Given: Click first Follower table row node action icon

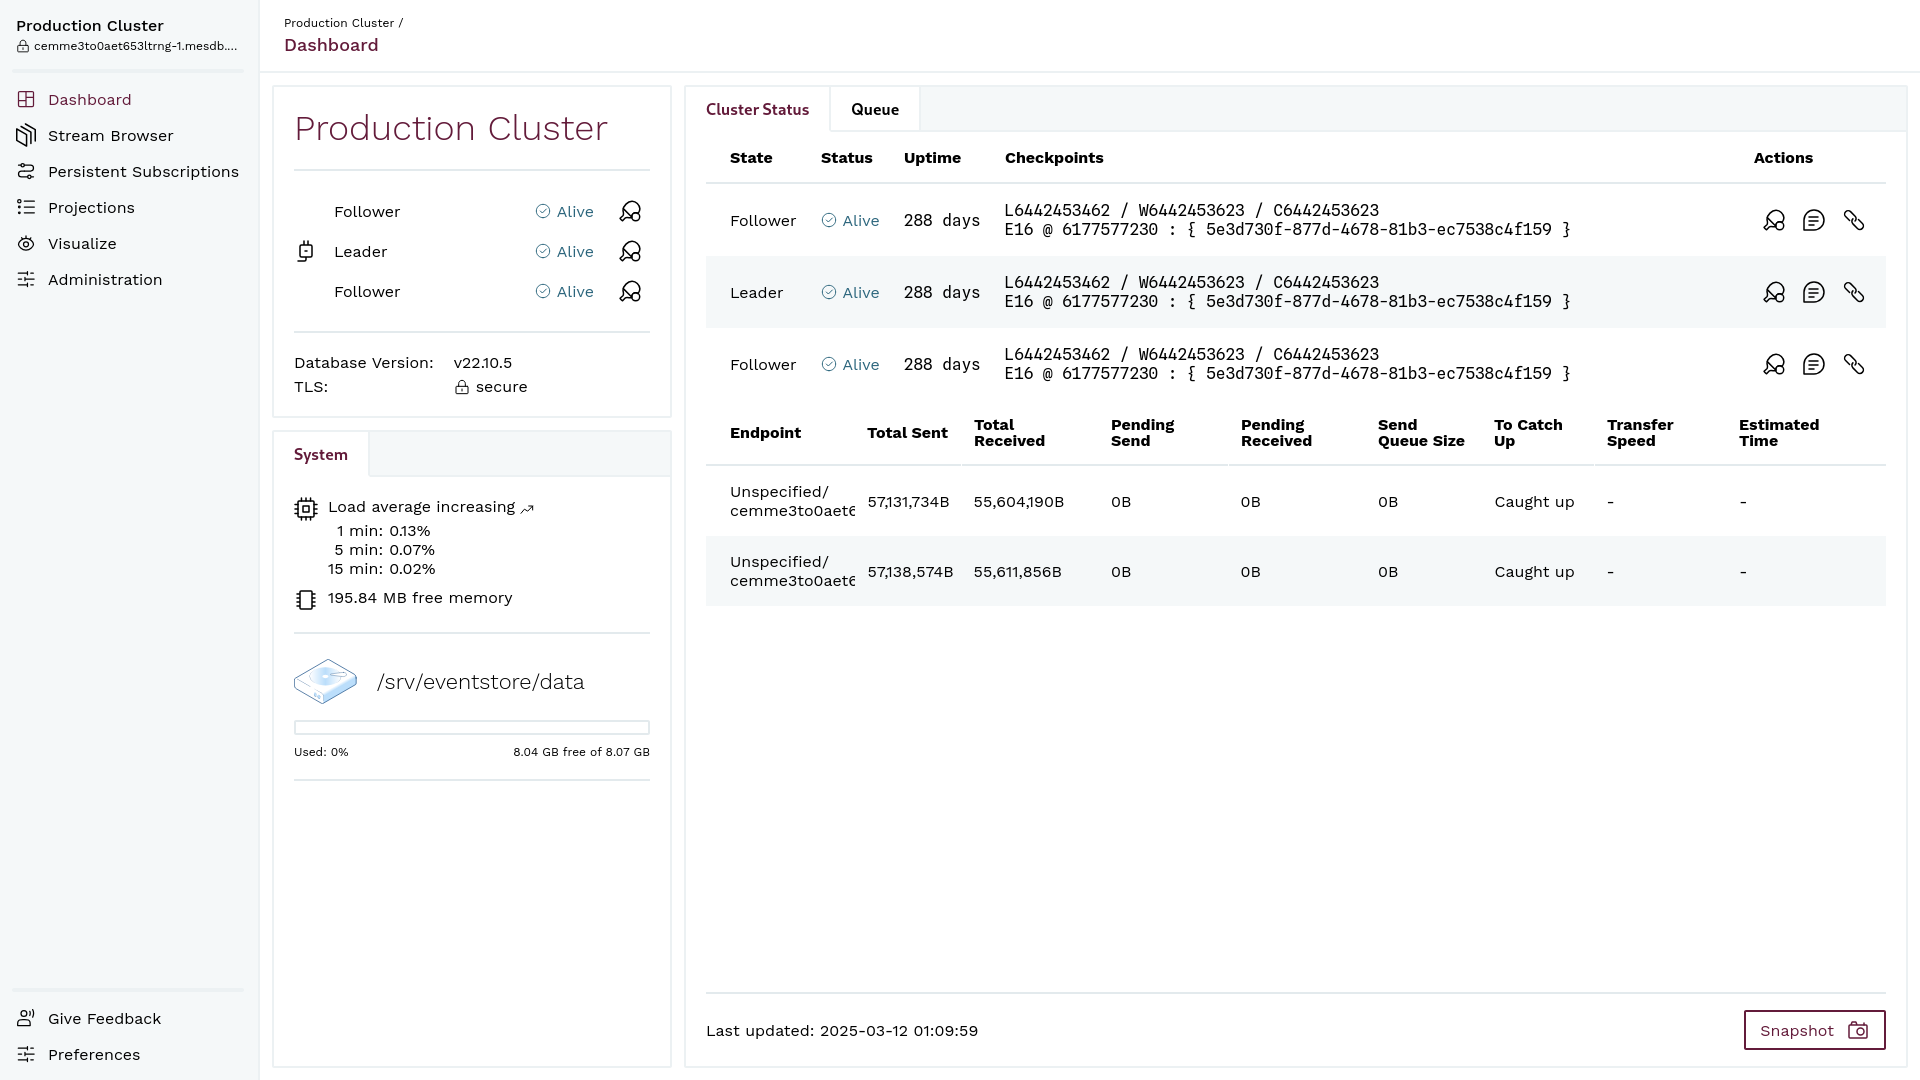Looking at the screenshot, I should (1774, 220).
